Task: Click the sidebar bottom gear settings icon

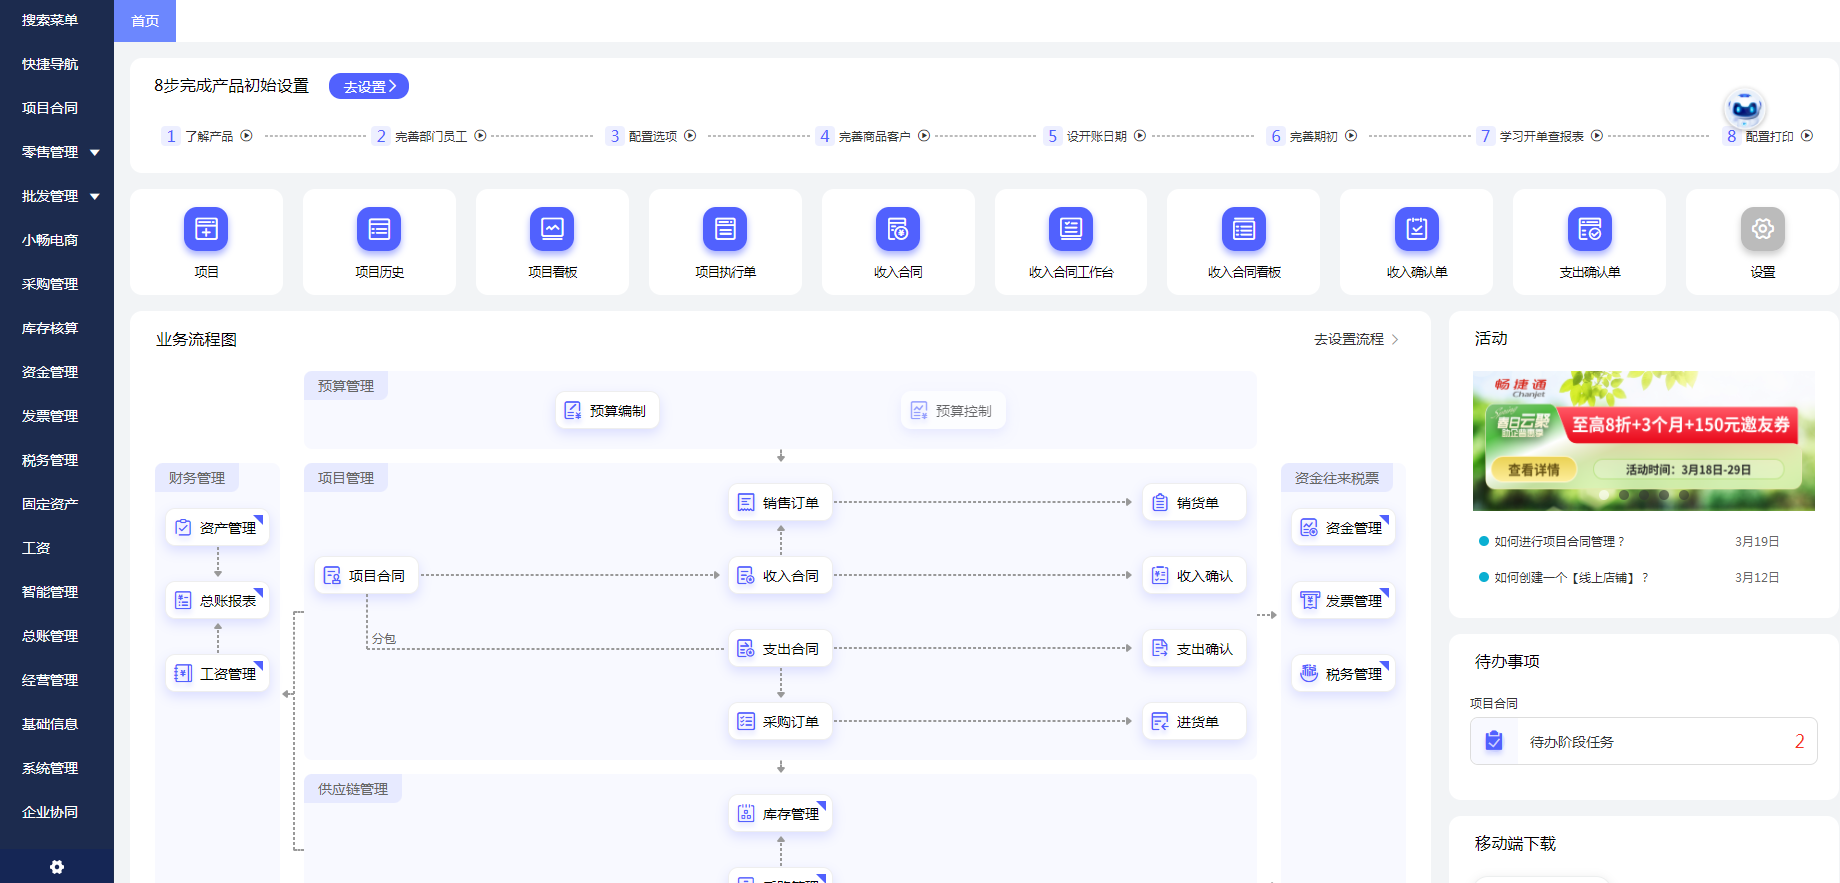Action: coord(57,867)
